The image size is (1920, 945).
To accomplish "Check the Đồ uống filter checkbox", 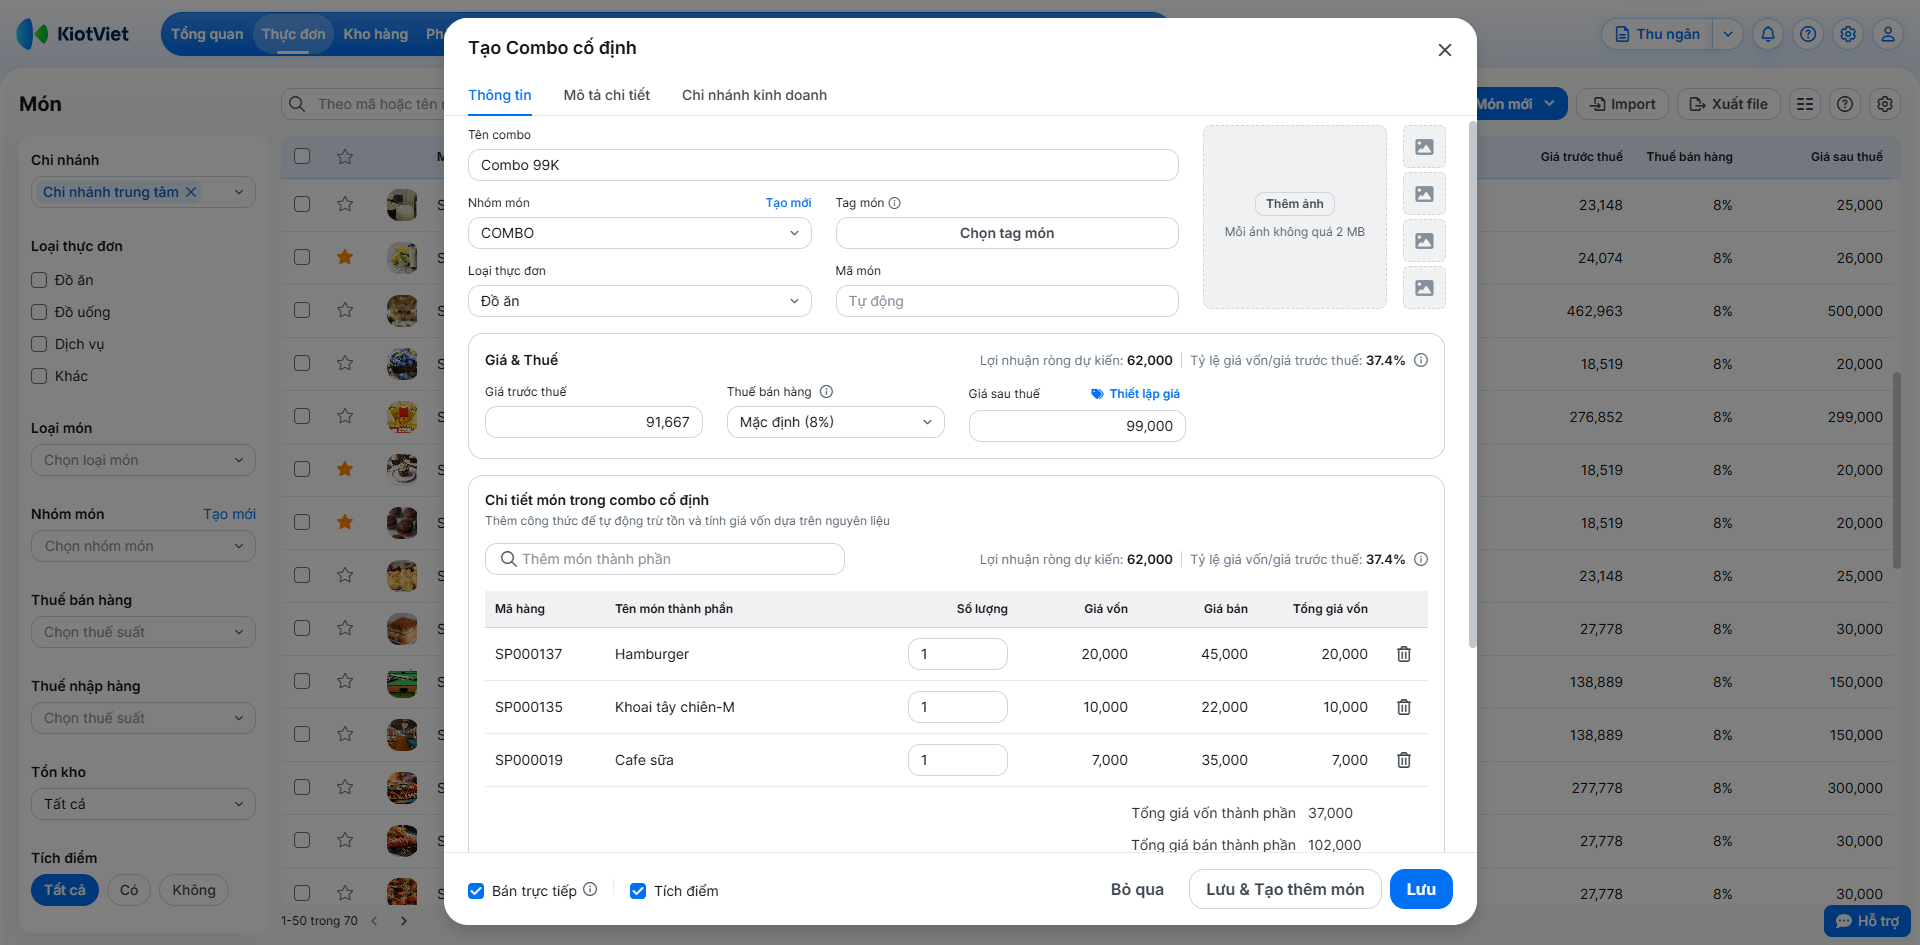I will (39, 312).
